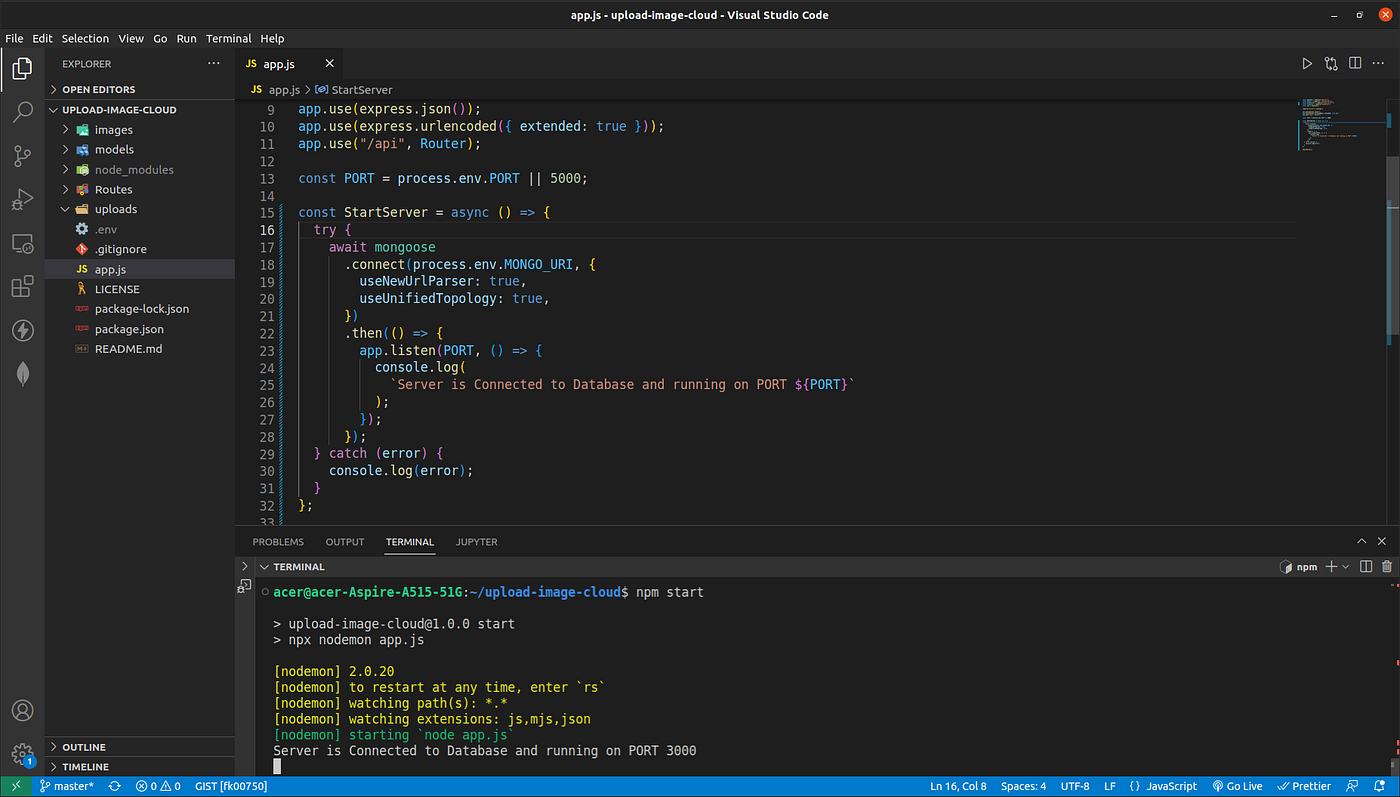Screen dimensions: 1400x797
Task: Switch to the PROBLEMS tab
Action: [278, 542]
